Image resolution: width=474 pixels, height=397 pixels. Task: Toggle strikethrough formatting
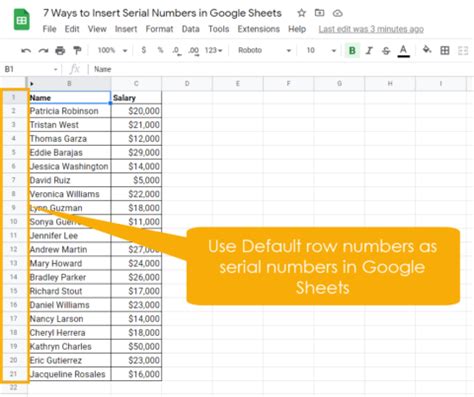(386, 51)
